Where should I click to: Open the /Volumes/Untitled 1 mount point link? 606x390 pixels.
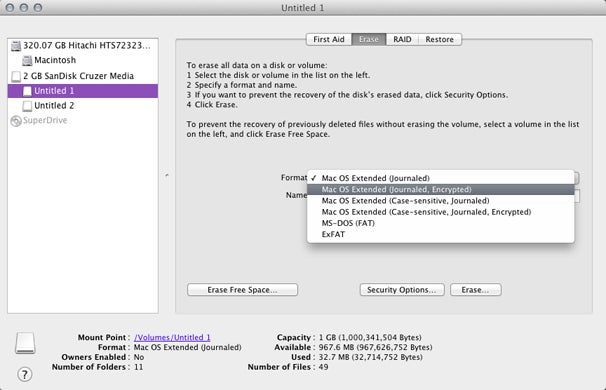(x=172, y=337)
